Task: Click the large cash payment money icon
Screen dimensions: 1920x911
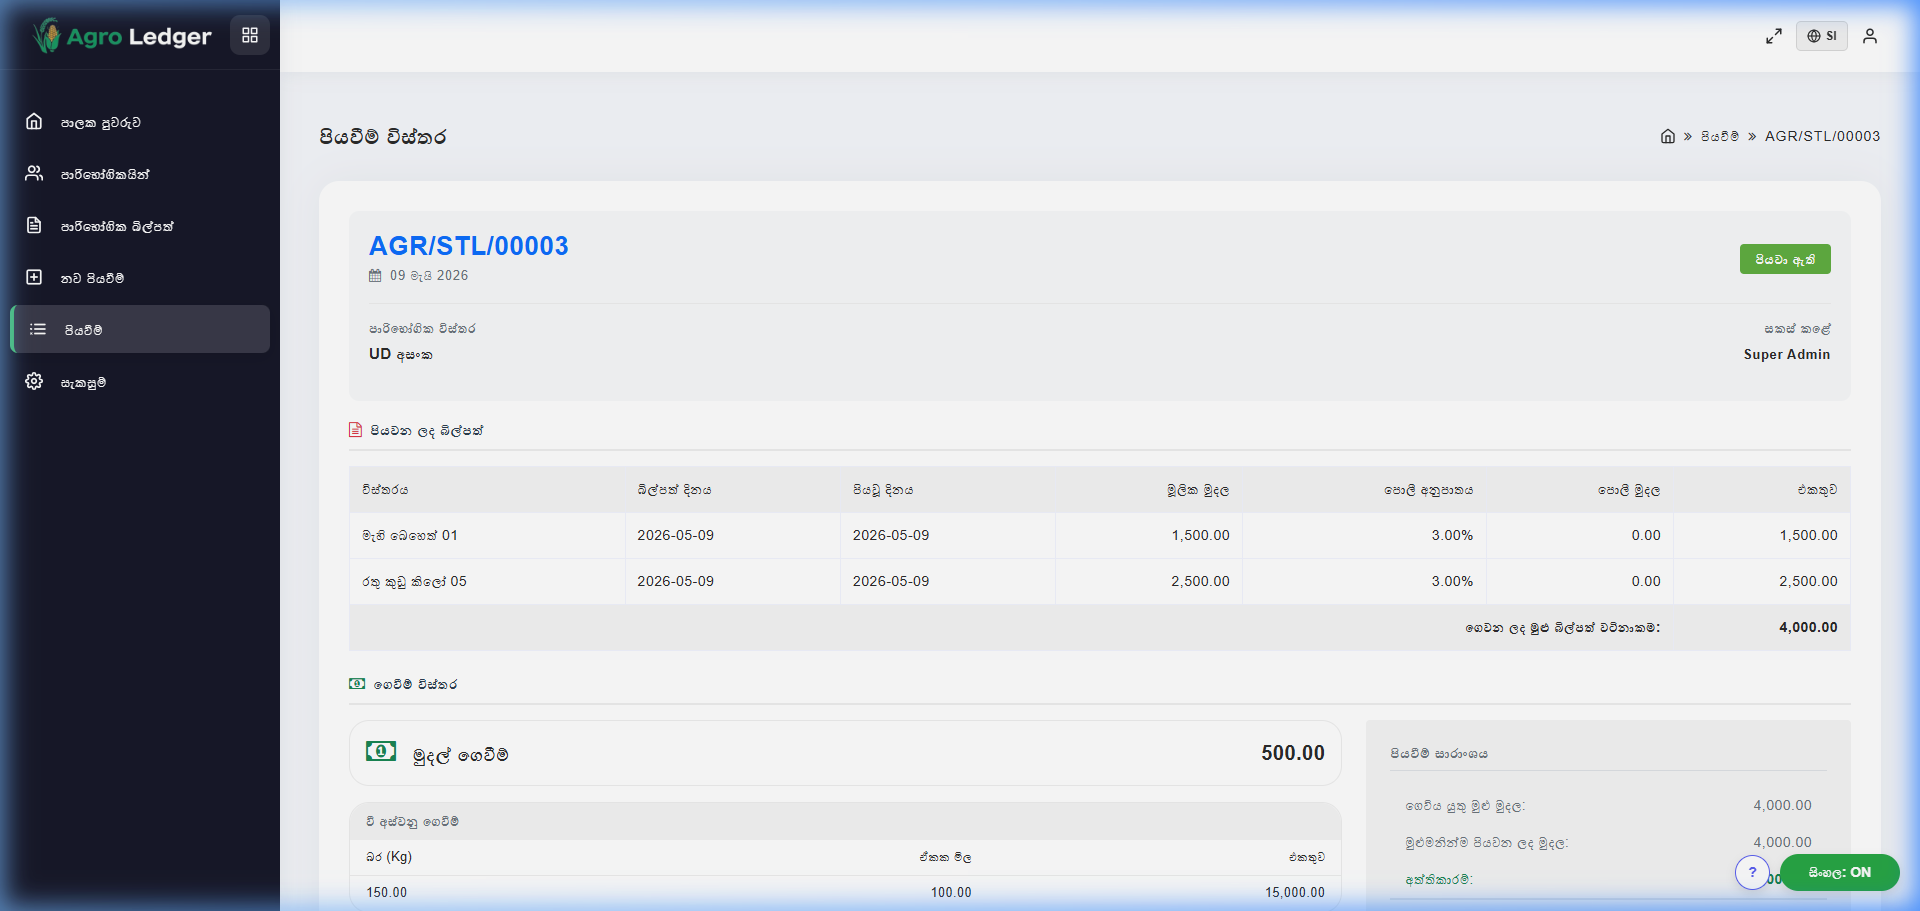Action: (x=381, y=752)
